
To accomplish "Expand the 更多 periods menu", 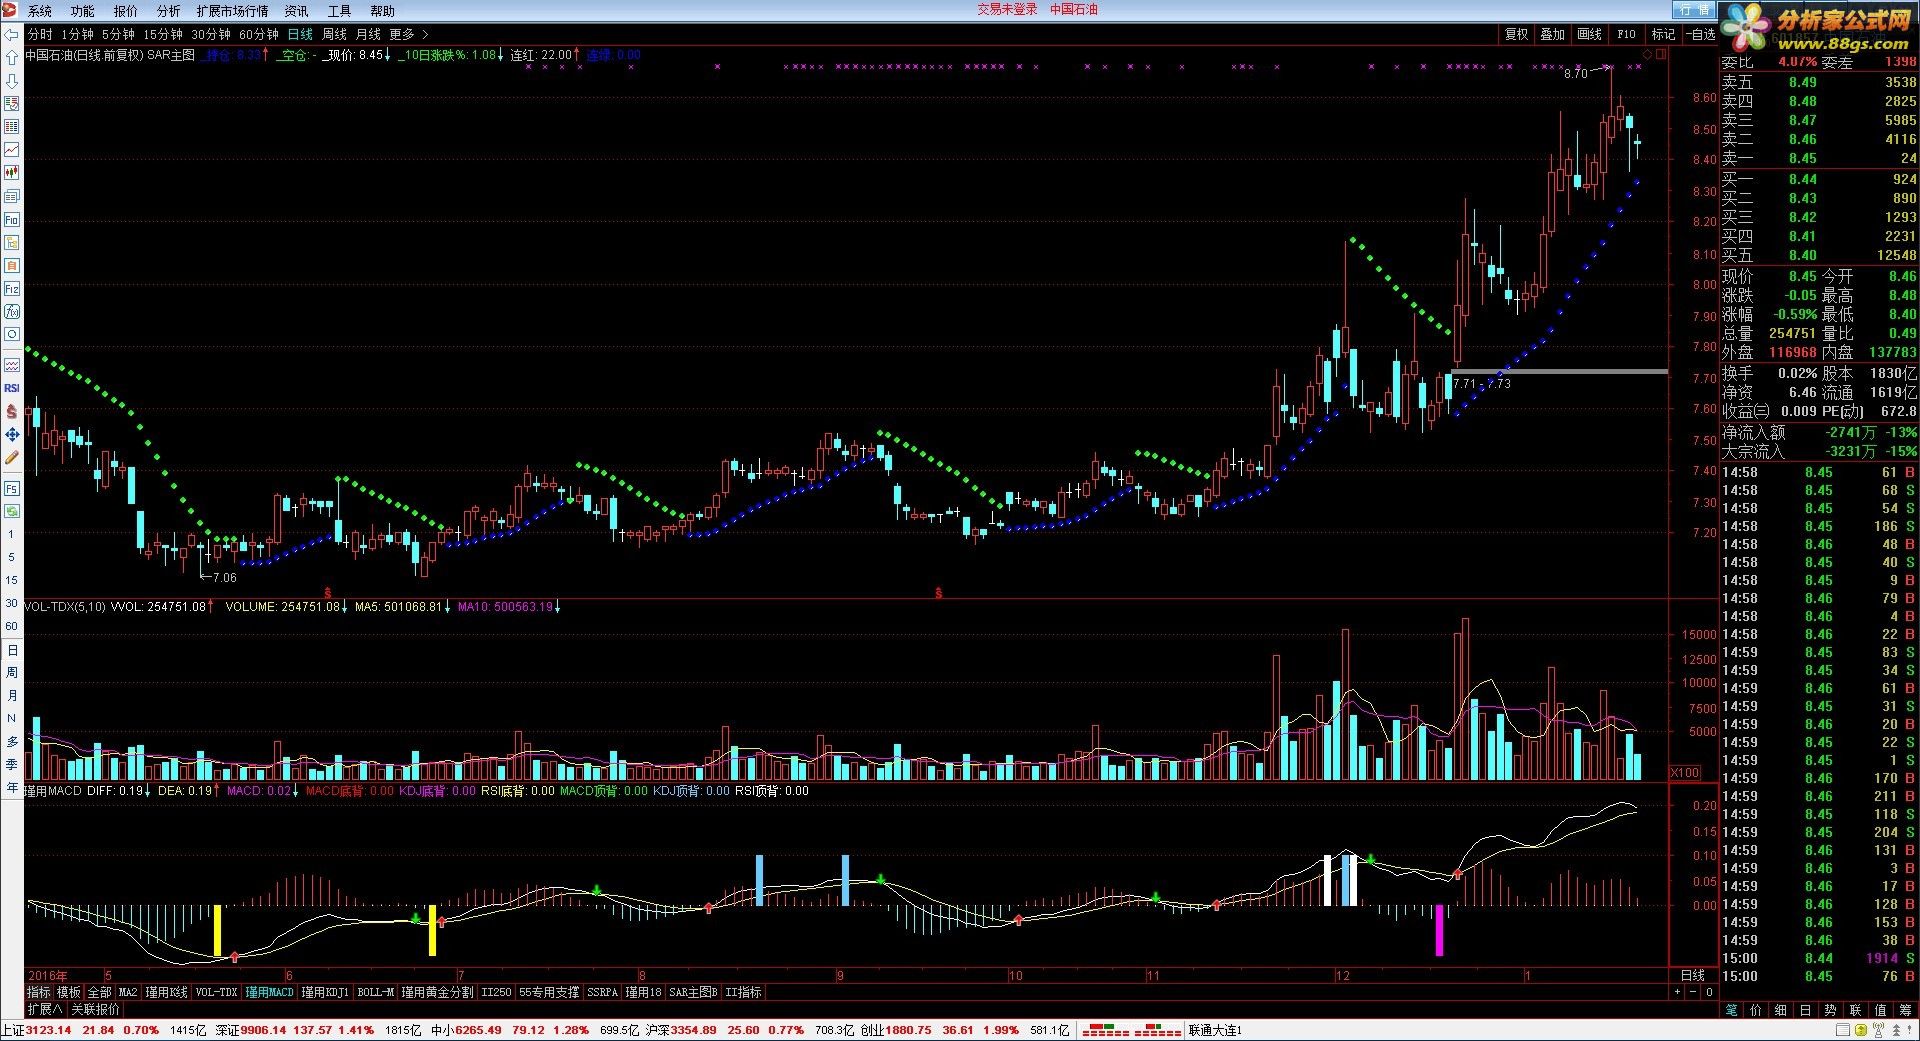I will click(x=408, y=34).
